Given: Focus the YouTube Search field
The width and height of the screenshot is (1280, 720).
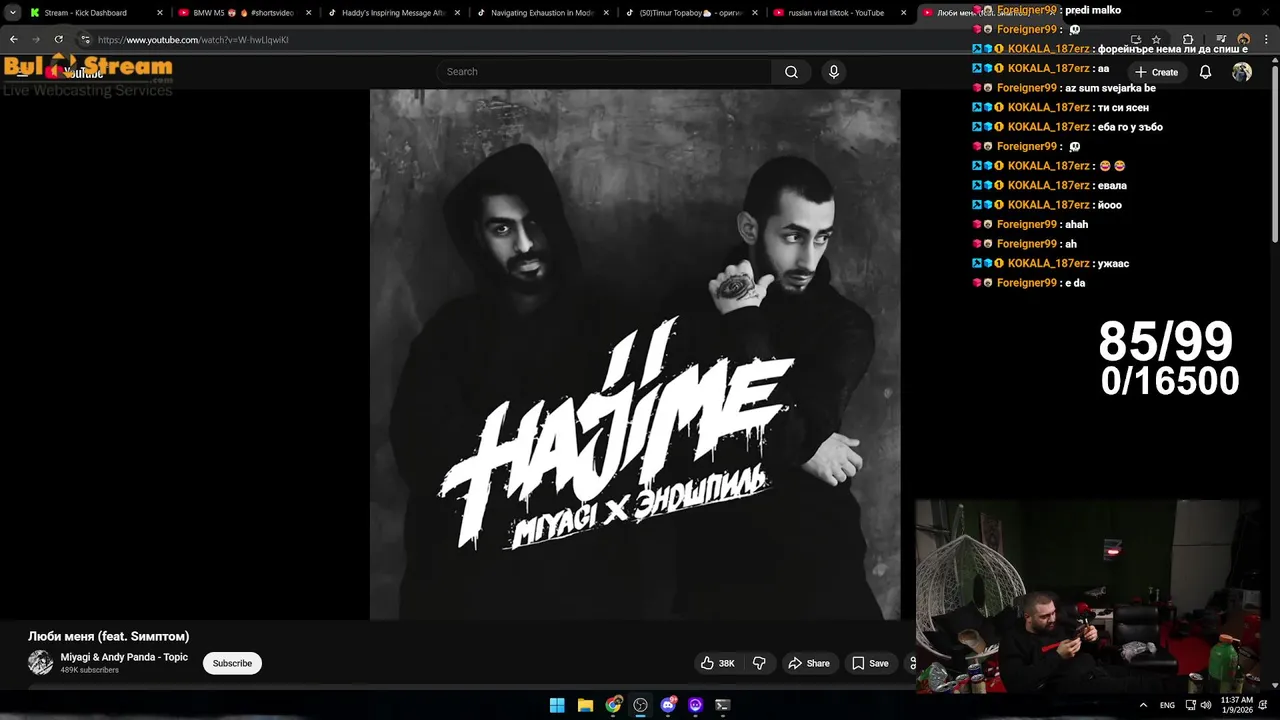Looking at the screenshot, I should (x=604, y=72).
